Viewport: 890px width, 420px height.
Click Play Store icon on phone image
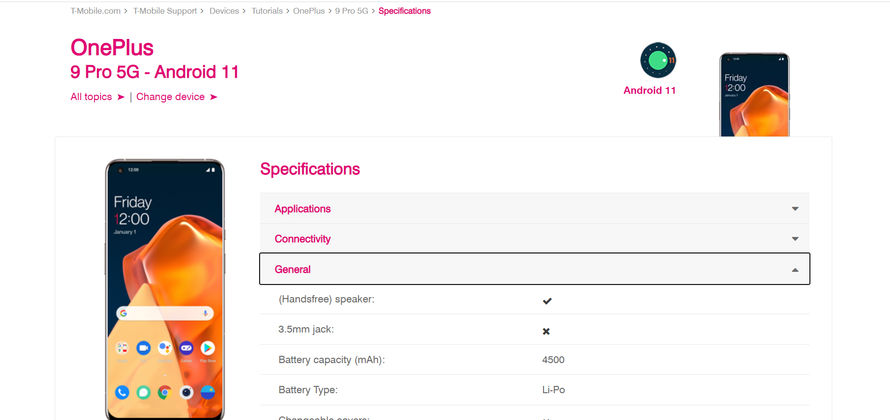(x=208, y=348)
